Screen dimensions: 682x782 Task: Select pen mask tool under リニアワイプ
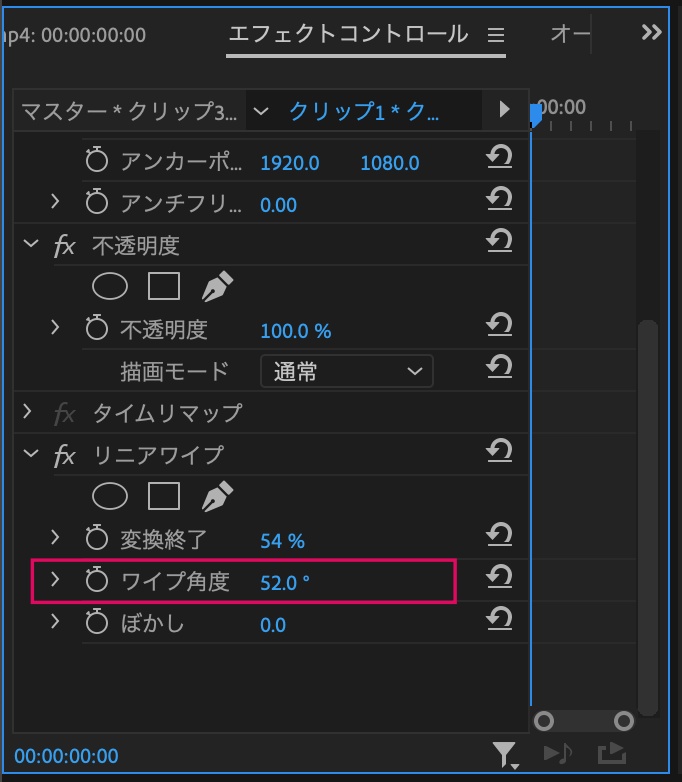point(217,496)
